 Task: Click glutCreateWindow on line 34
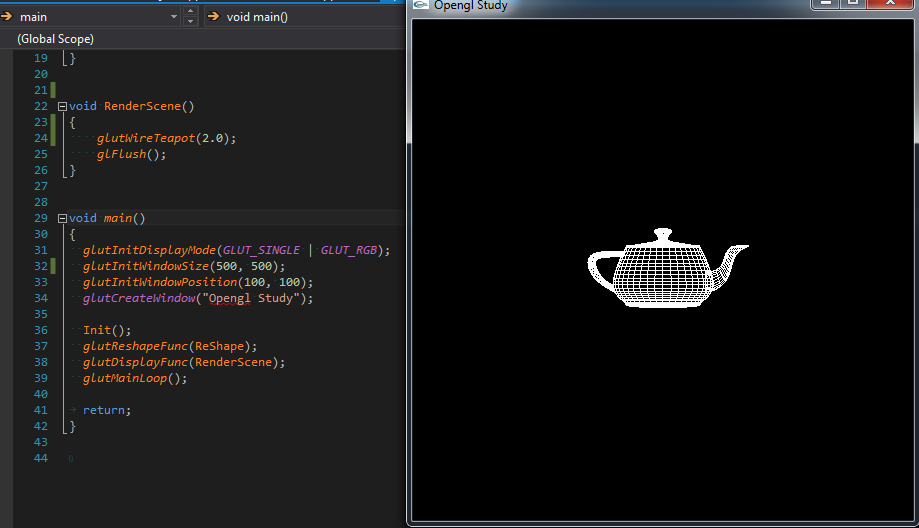tap(139, 298)
